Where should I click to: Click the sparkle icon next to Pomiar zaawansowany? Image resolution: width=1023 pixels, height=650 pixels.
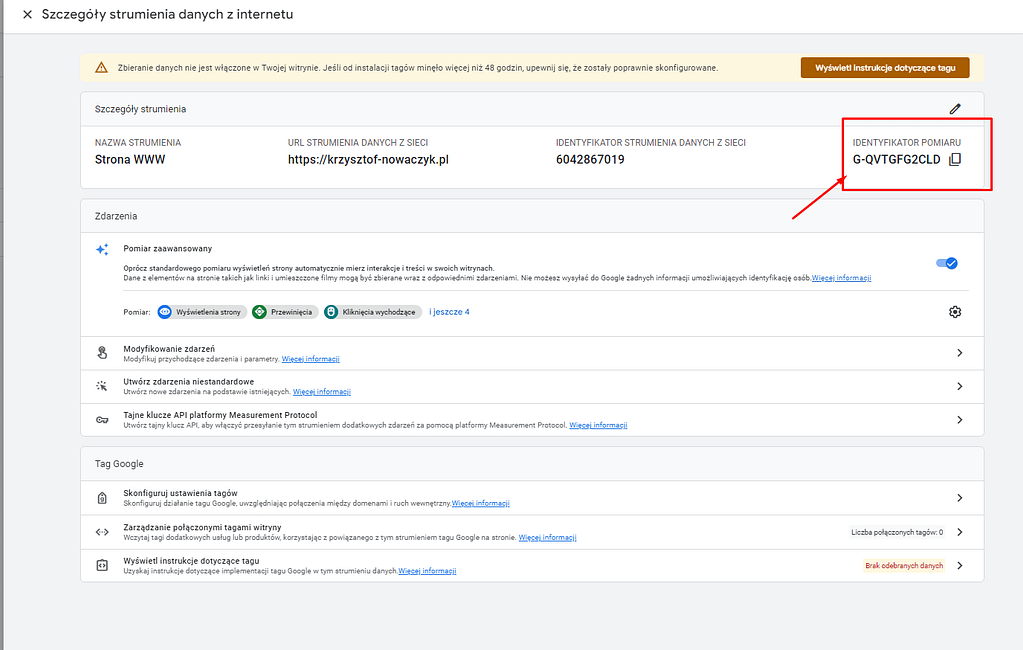101,247
